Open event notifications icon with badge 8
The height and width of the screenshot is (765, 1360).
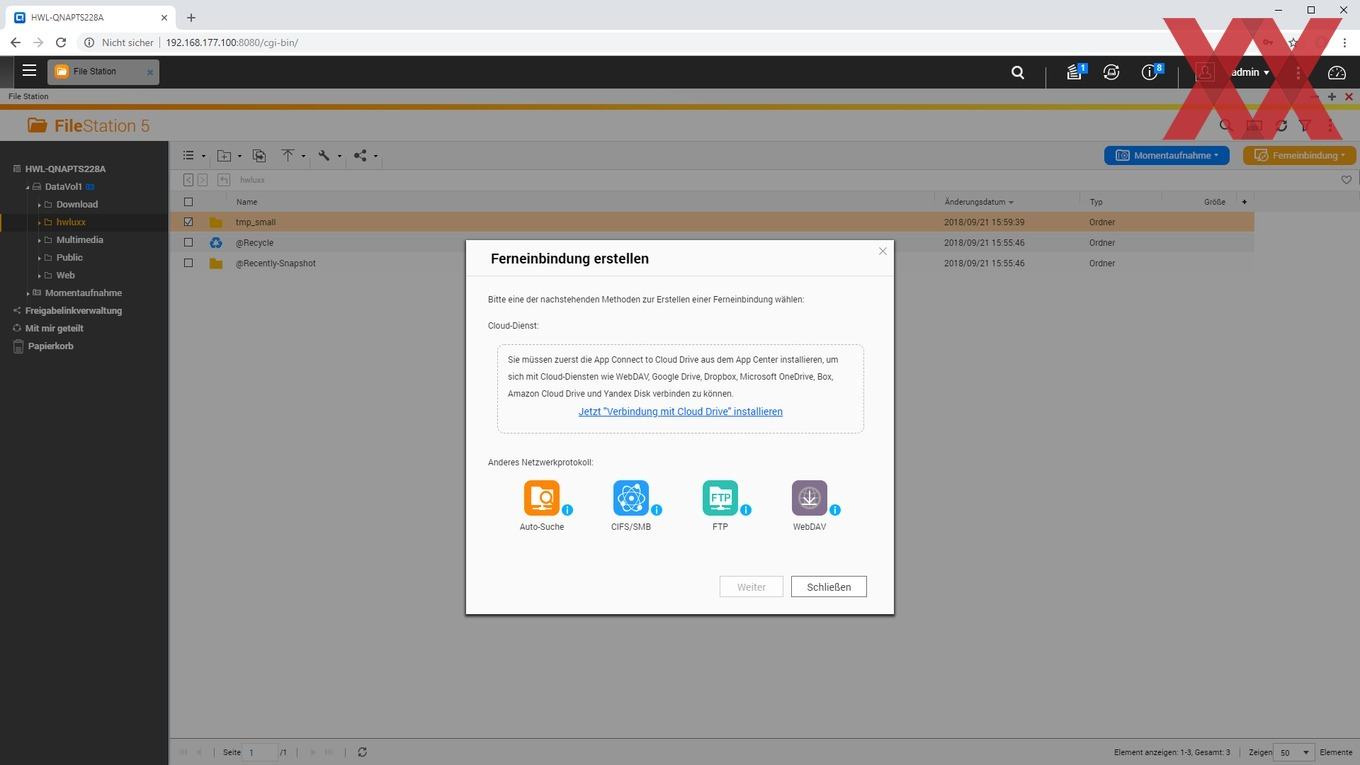[x=1151, y=72]
